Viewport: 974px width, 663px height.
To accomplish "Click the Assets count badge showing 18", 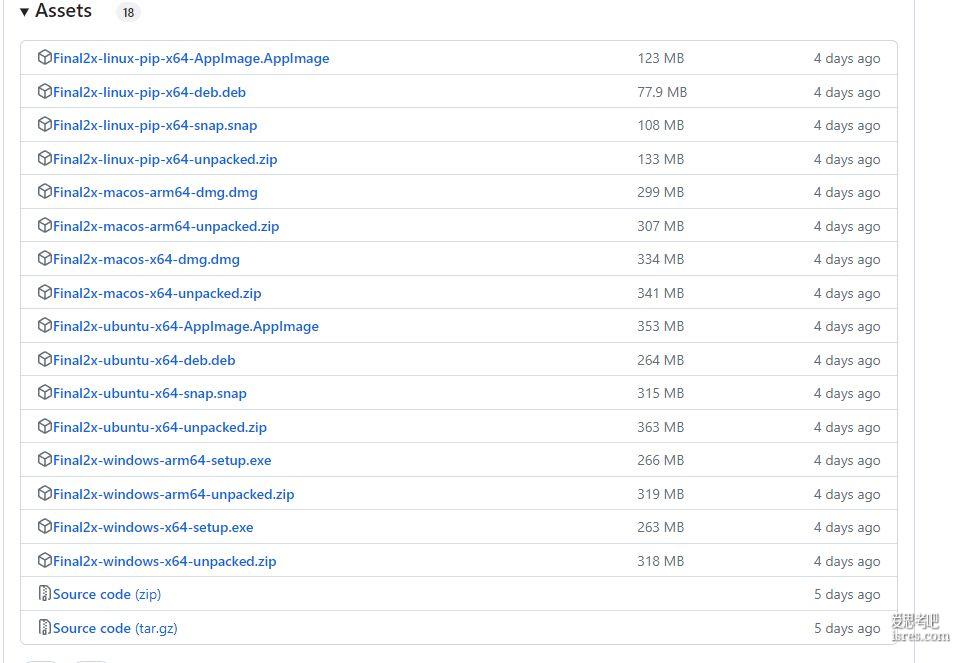I will 128,12.
